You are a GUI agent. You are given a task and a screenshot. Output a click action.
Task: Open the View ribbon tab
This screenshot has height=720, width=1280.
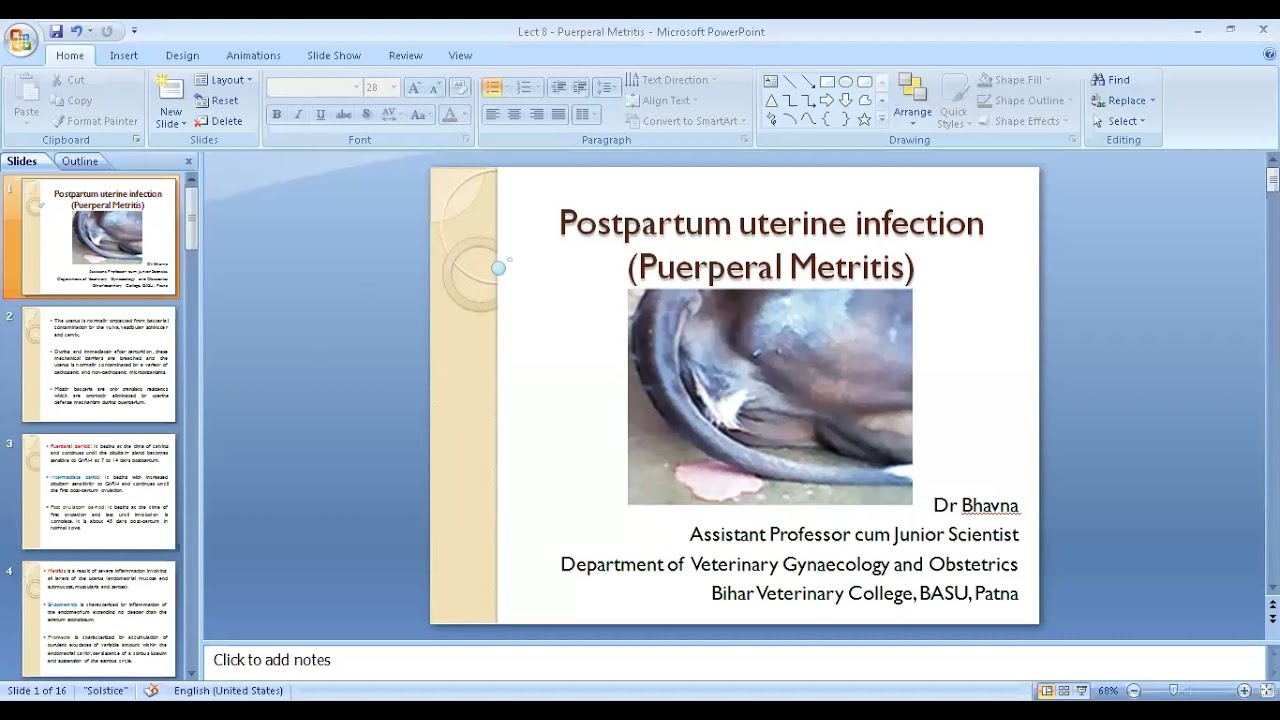point(460,56)
